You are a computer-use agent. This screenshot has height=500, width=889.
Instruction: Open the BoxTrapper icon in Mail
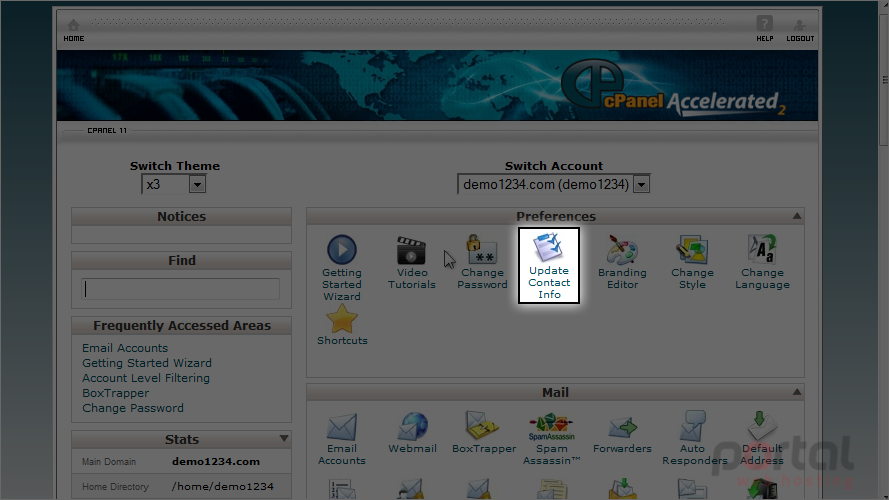click(x=484, y=433)
